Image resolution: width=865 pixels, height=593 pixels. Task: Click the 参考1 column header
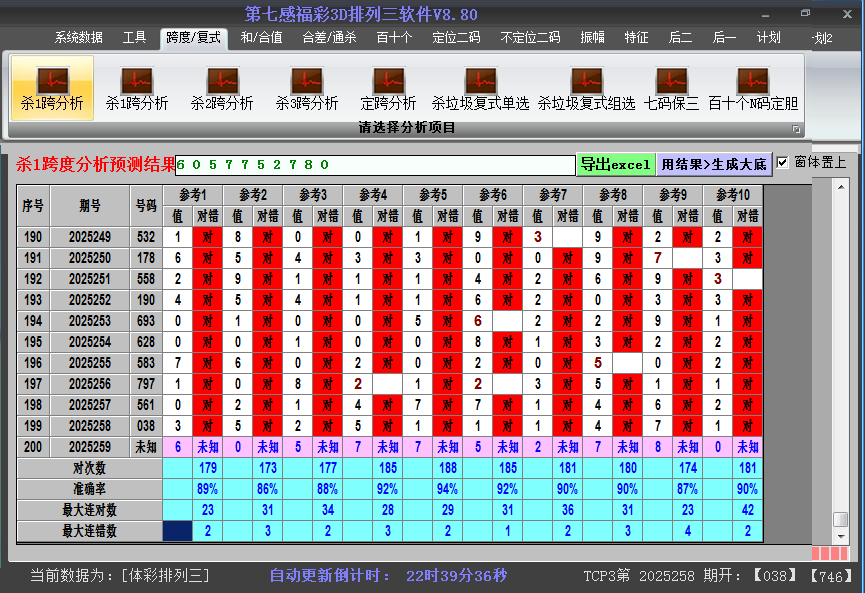coord(193,195)
